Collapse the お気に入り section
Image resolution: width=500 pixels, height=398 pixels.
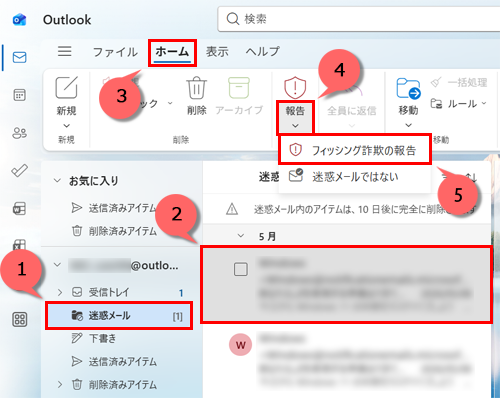pos(57,181)
